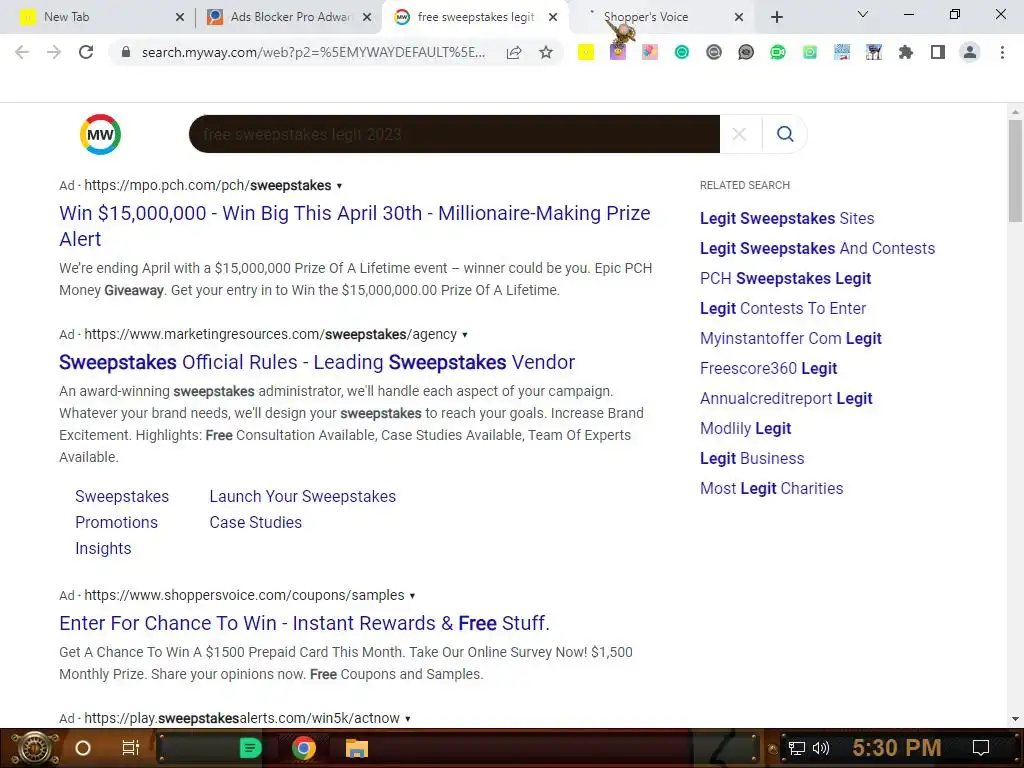Reload the current page
Viewport: 1024px width, 768px height.
tap(86, 52)
